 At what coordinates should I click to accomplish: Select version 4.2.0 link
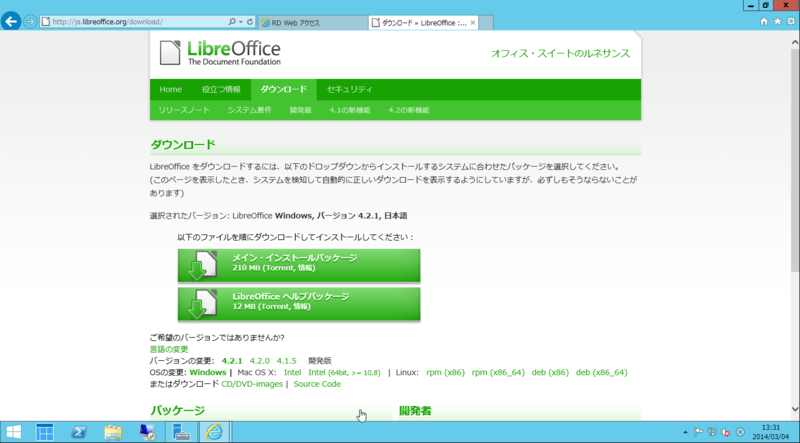click(260, 361)
